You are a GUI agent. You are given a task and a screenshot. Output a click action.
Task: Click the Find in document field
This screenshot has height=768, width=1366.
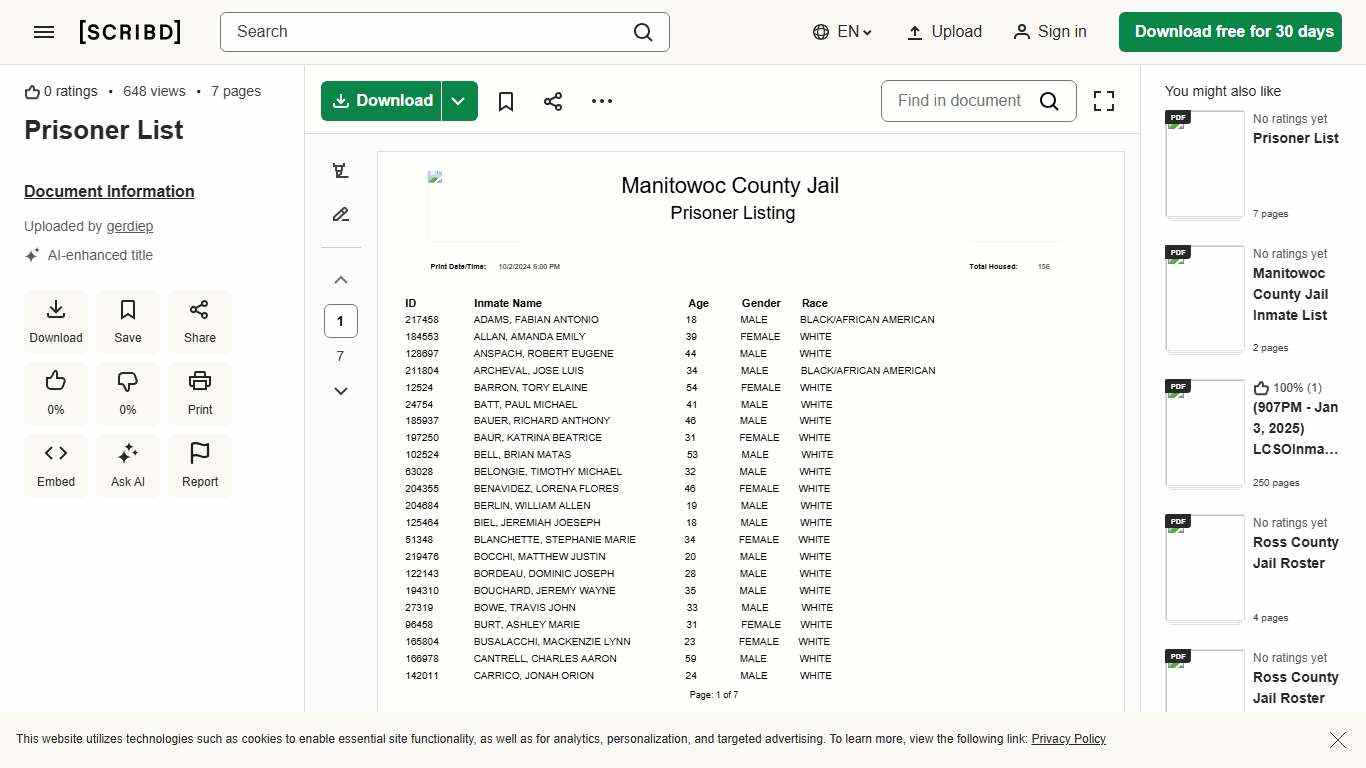959,101
